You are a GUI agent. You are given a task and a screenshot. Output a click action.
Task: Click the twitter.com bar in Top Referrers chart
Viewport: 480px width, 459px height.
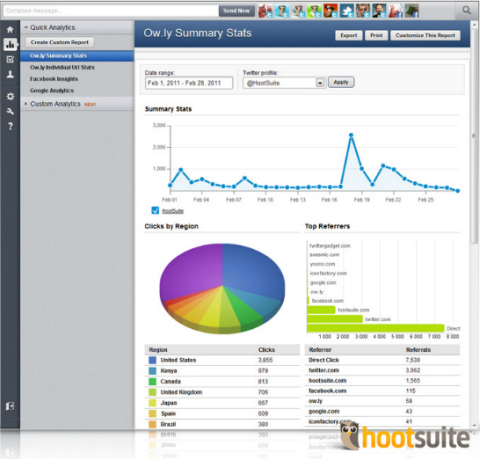(335, 319)
